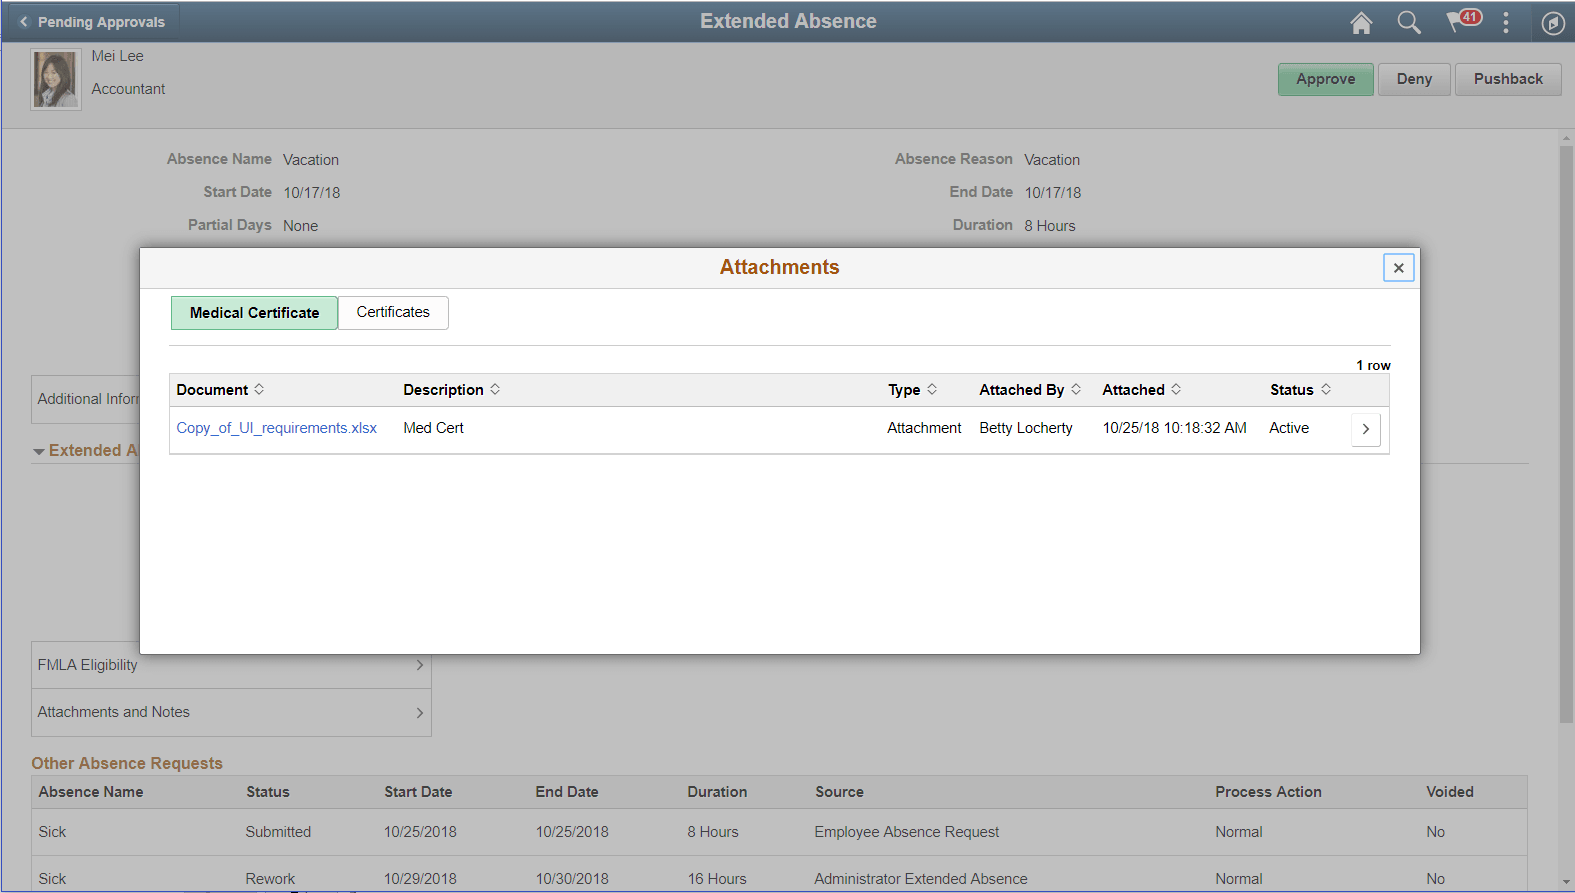The width and height of the screenshot is (1575, 893).
Task: Click the '10/25/18 10:18:32 AM' timestamp
Action: tap(1174, 428)
